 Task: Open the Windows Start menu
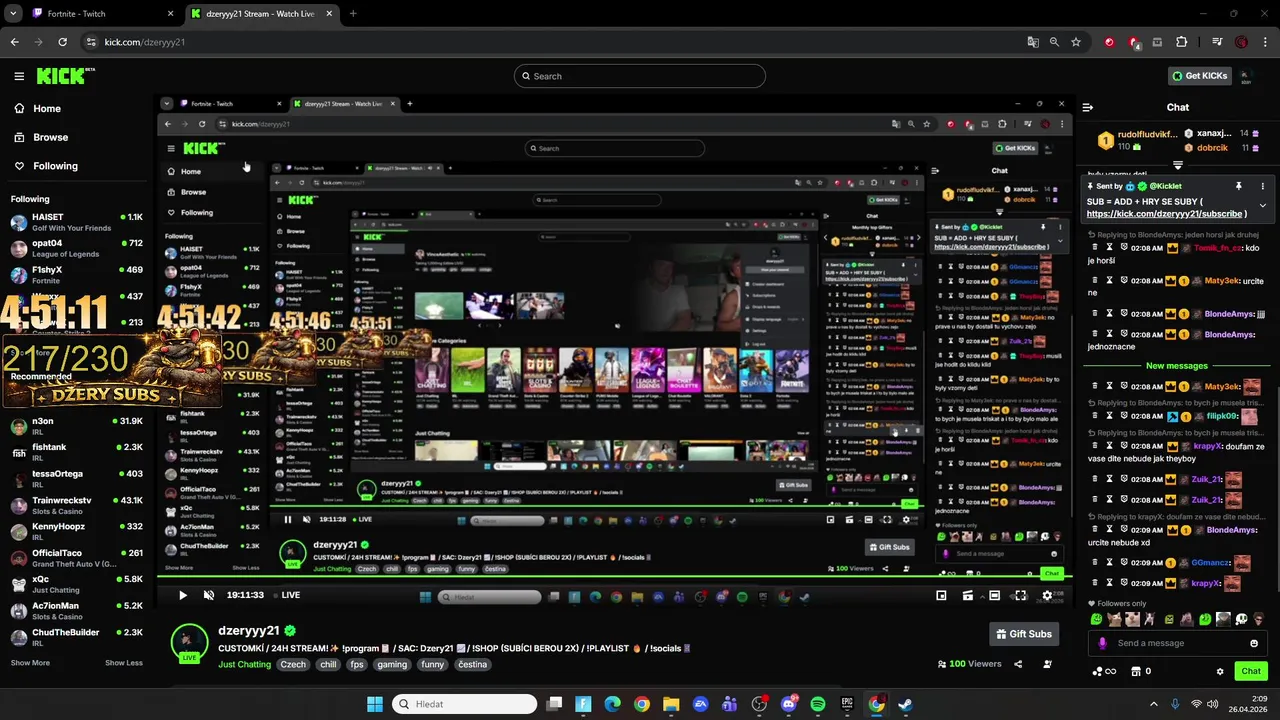[x=374, y=704]
